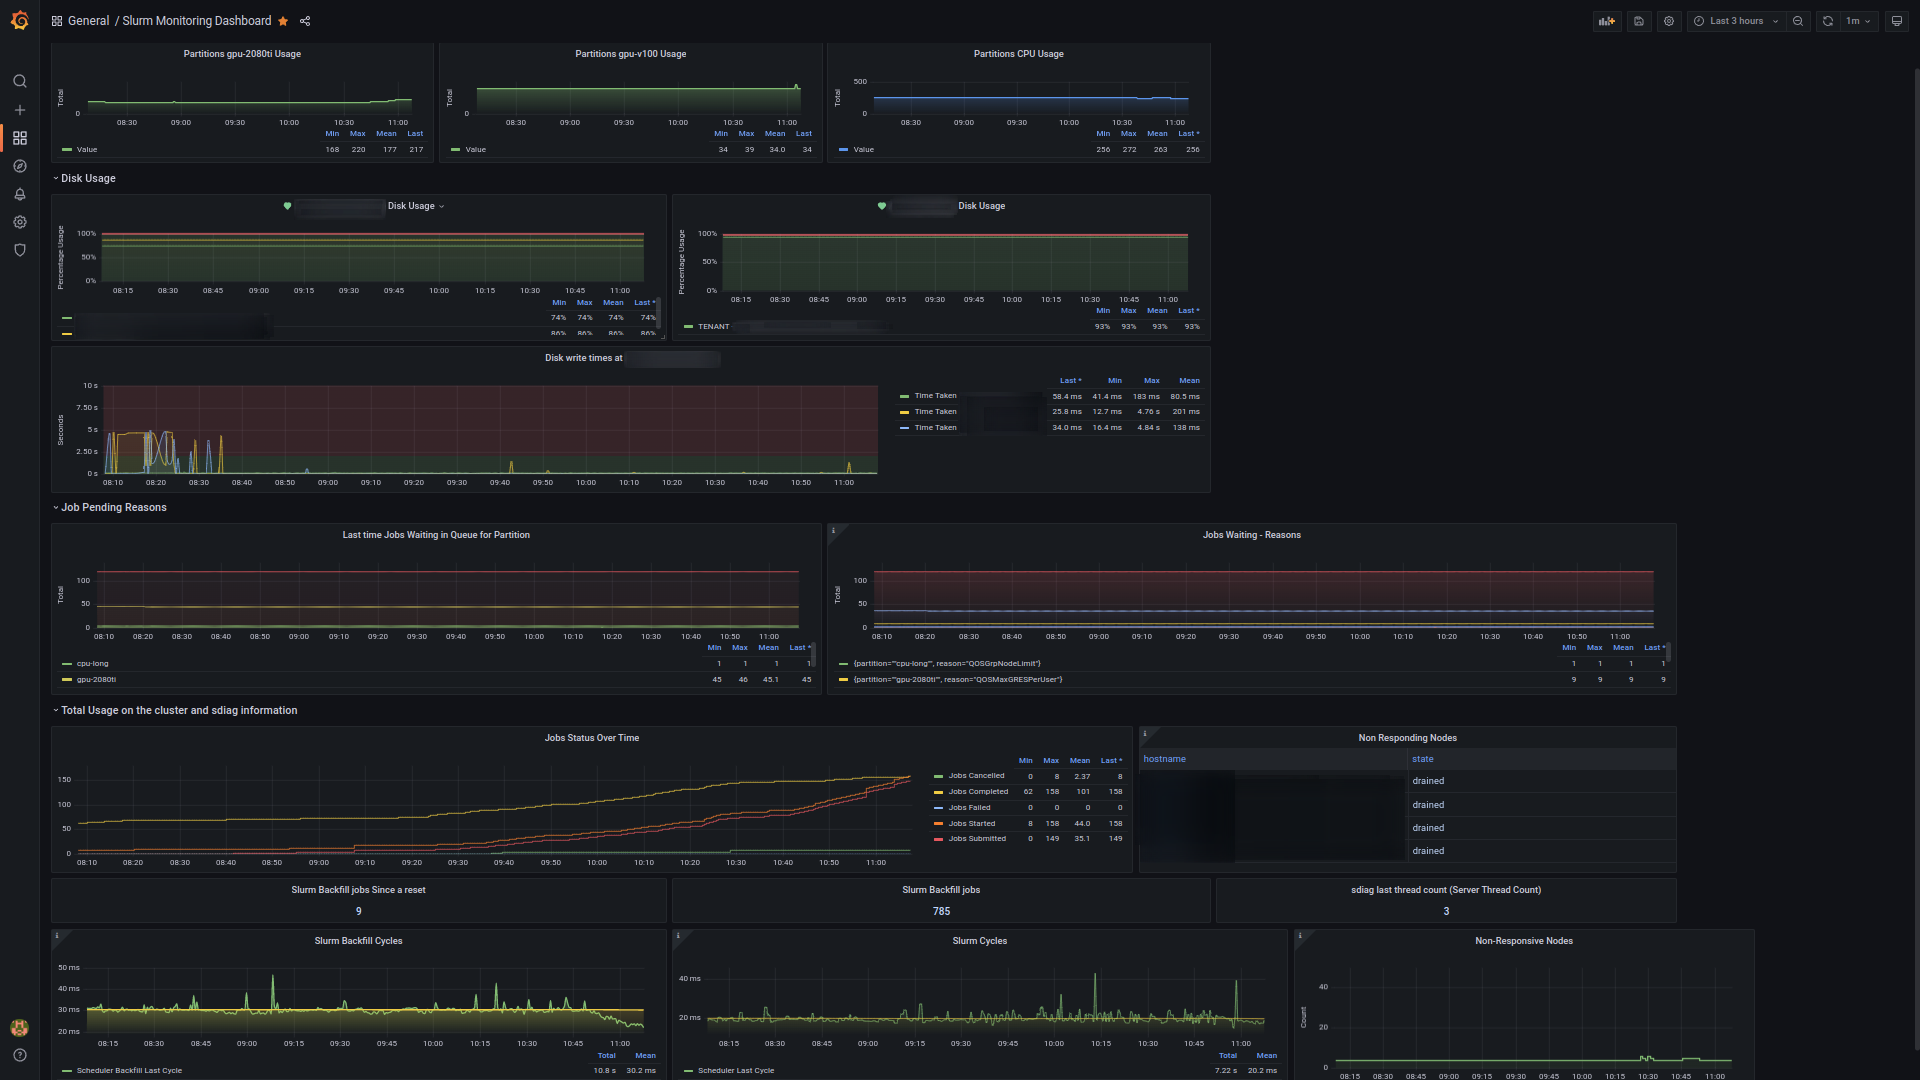Sort Disk write times legend by Mean
Viewport: 1920px width, 1080px height.
[x=1189, y=381]
